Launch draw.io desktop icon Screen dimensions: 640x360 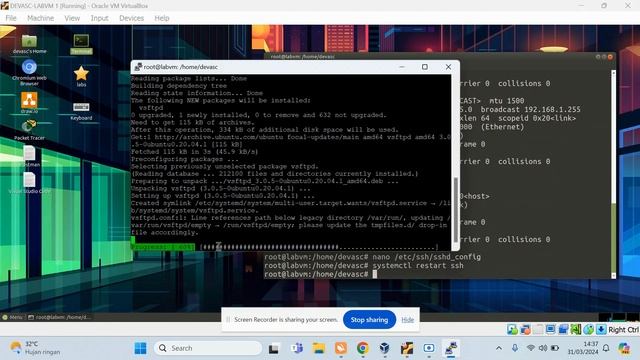(29, 102)
